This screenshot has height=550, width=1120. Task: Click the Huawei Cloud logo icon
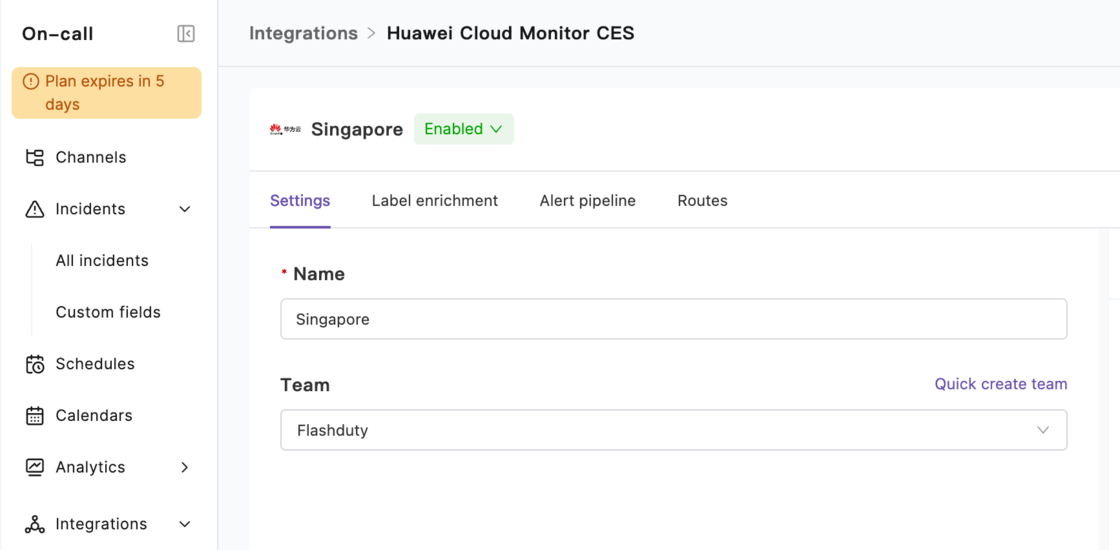tap(285, 129)
